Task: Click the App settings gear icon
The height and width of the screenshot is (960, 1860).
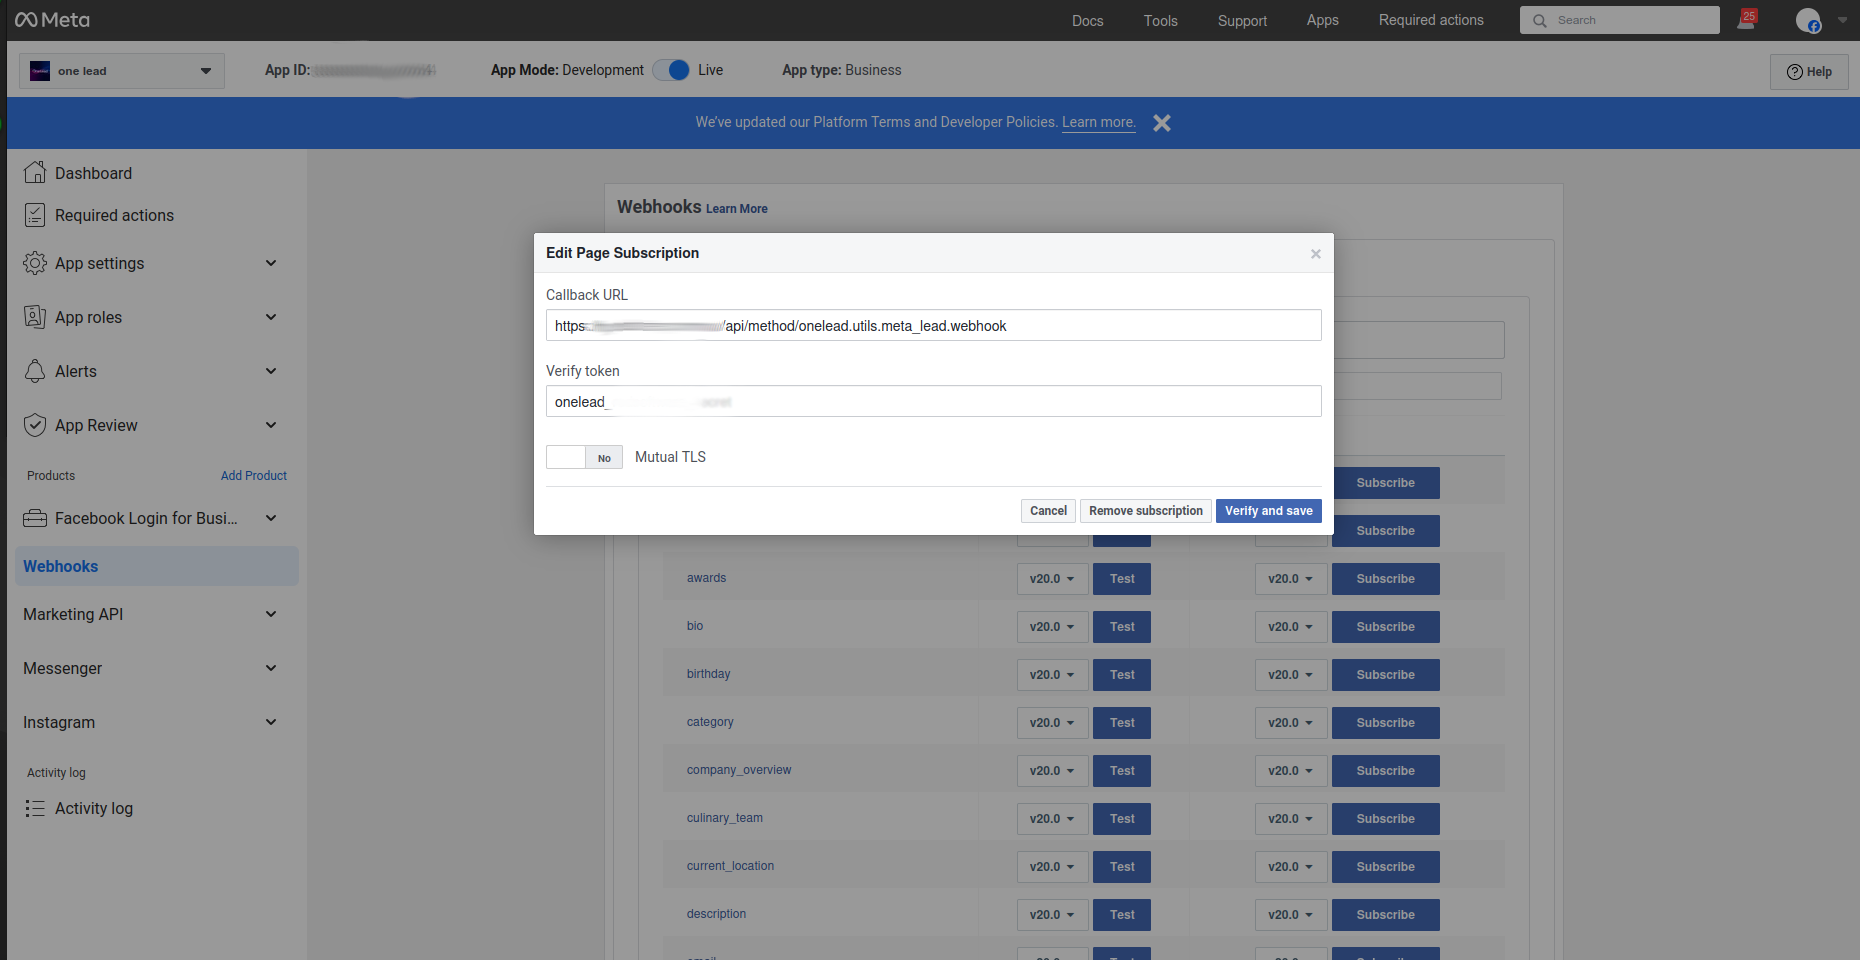Action: click(x=35, y=263)
